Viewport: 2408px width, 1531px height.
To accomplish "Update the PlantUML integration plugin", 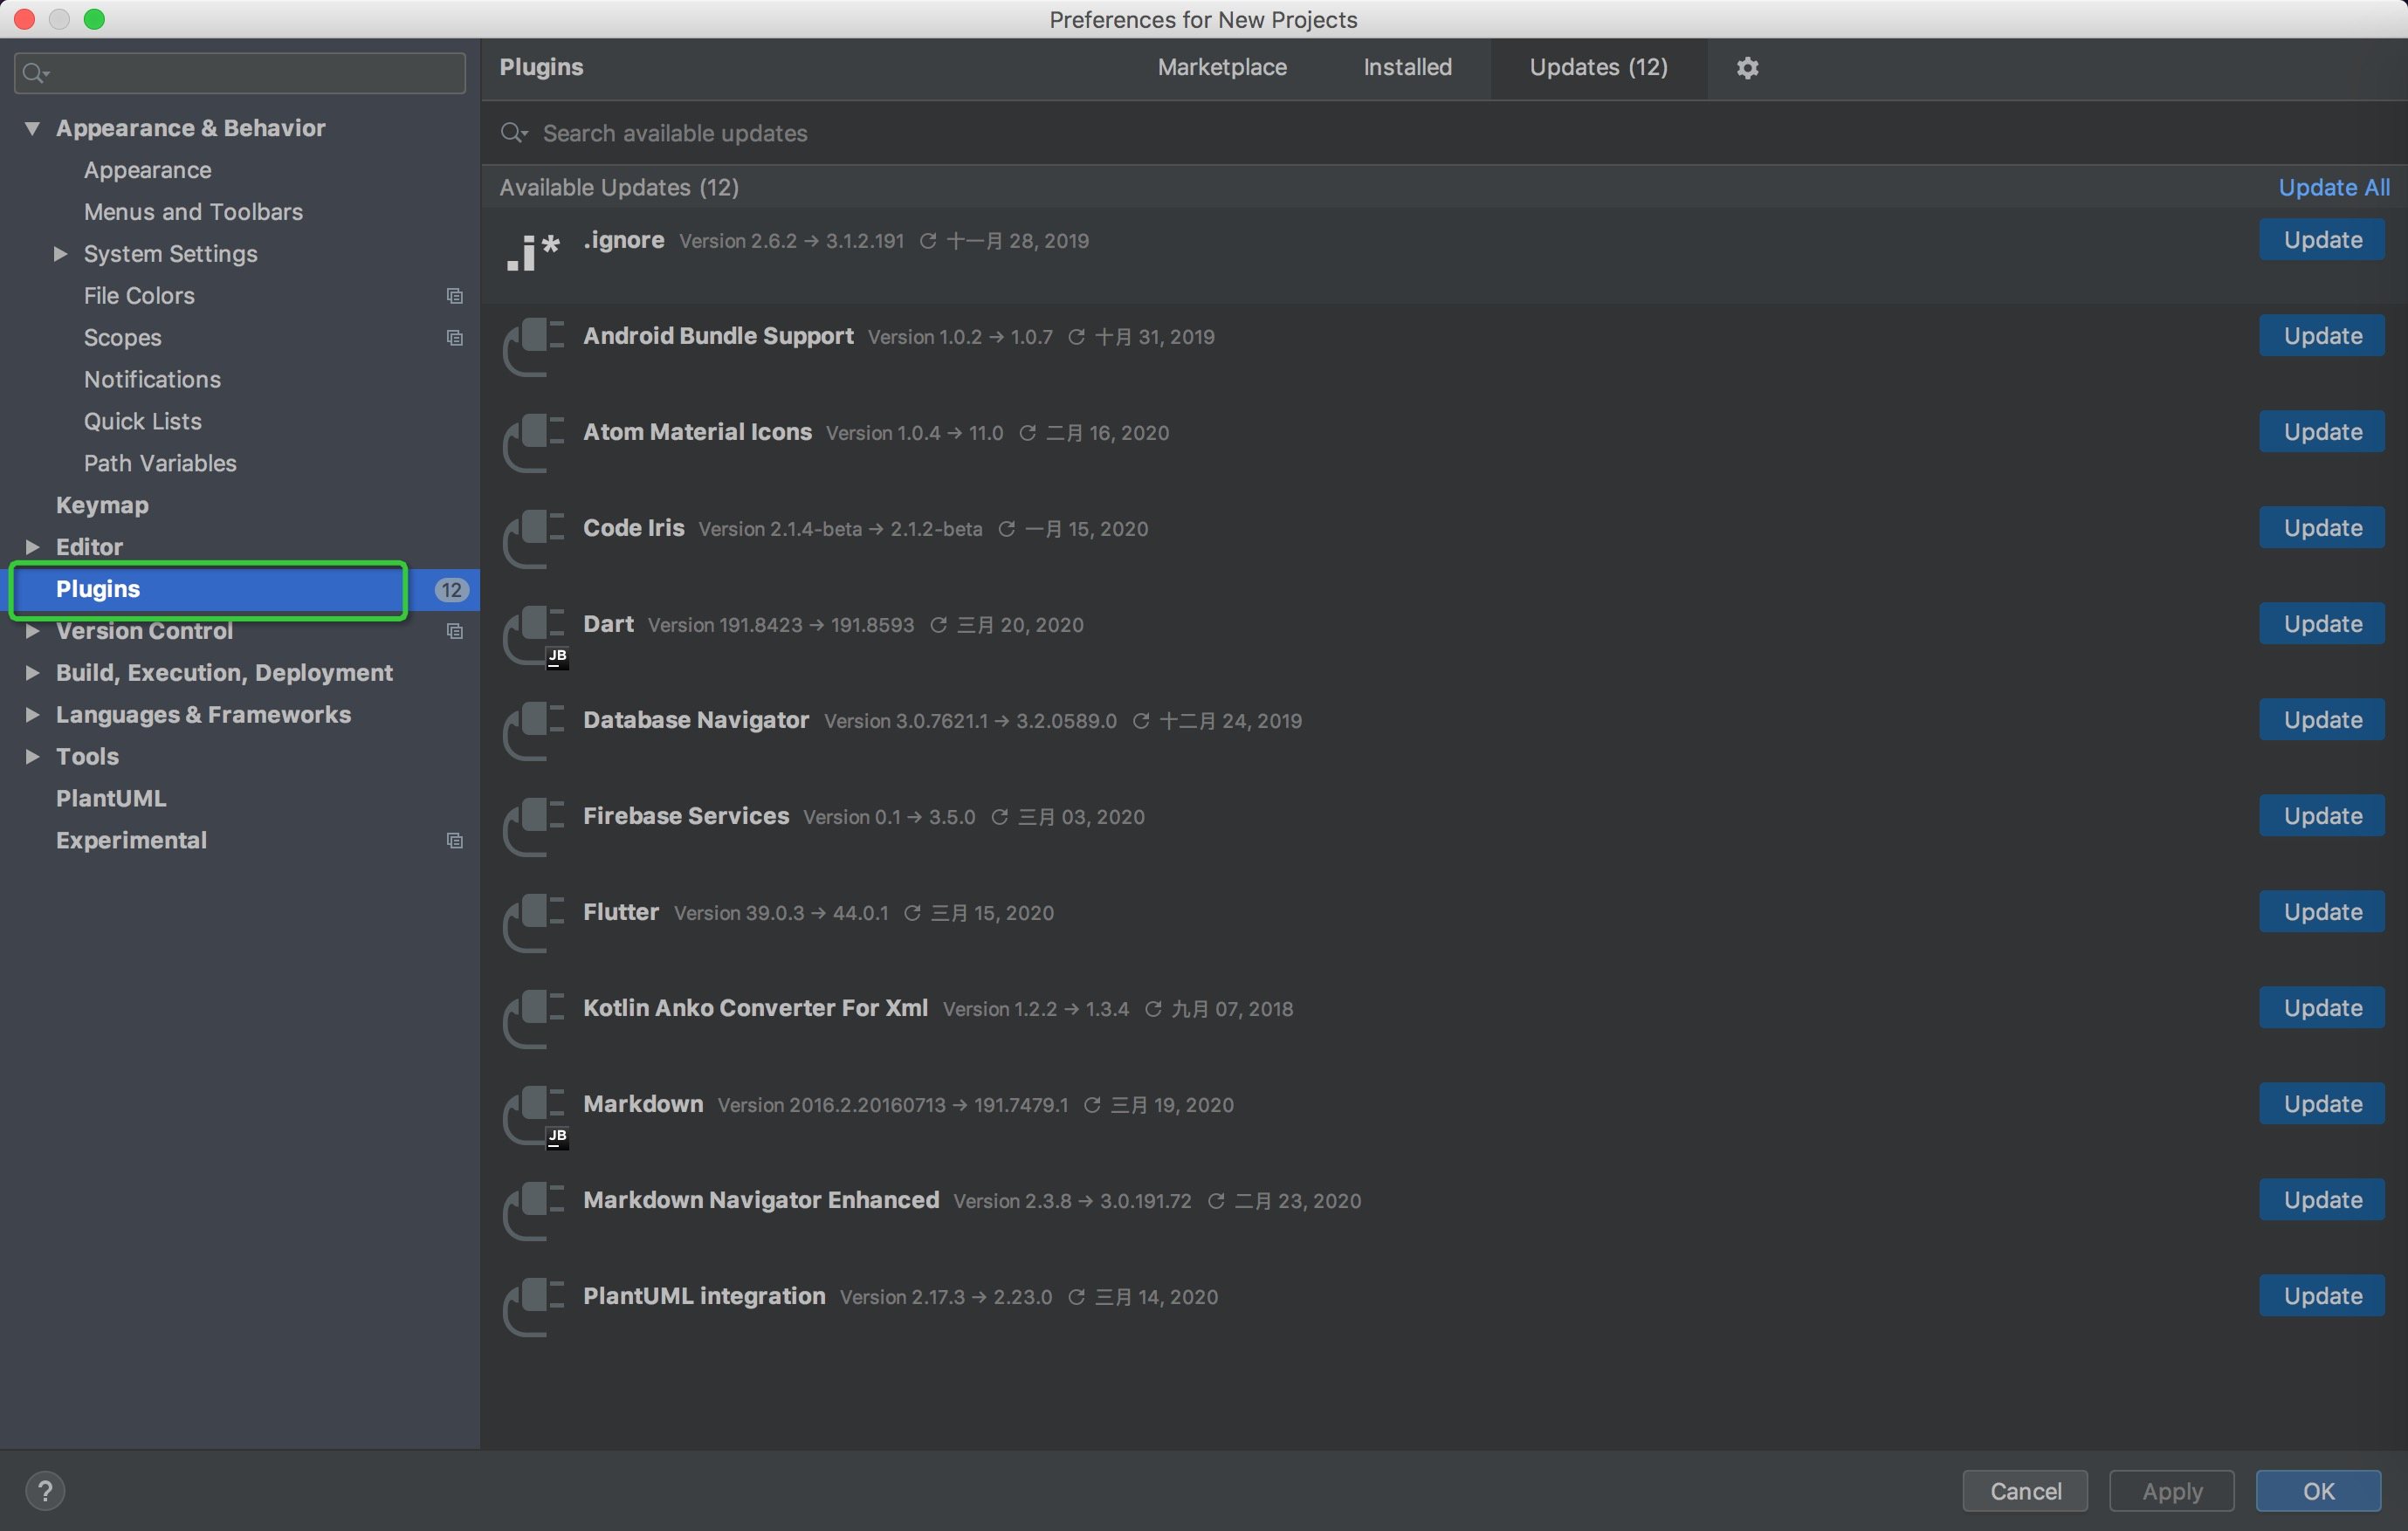I will (2322, 1296).
